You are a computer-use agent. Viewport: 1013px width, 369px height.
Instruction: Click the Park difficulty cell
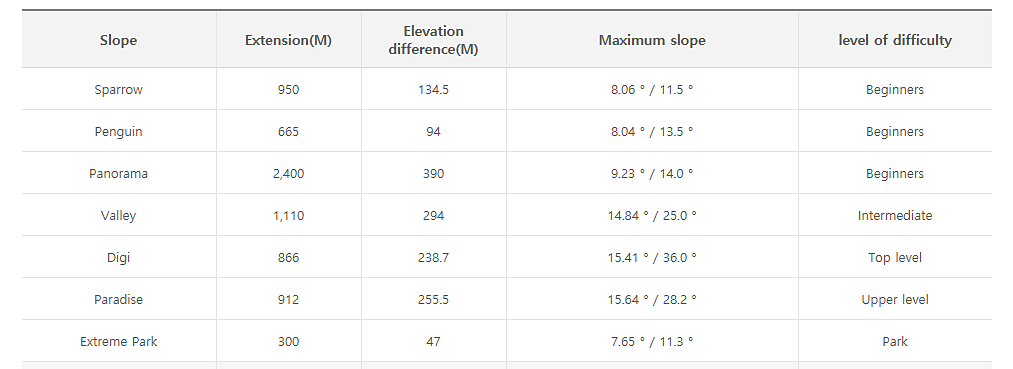(x=895, y=342)
